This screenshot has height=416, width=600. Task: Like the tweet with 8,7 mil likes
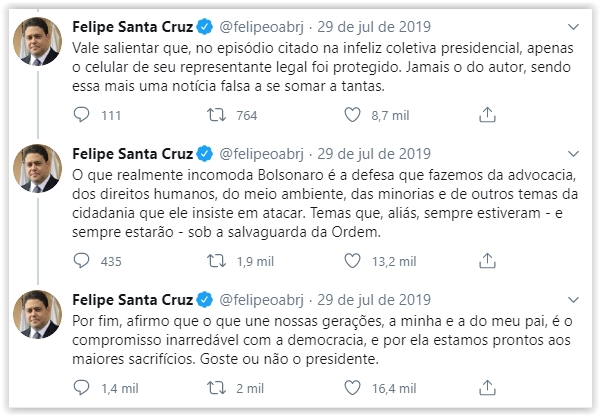coord(350,116)
